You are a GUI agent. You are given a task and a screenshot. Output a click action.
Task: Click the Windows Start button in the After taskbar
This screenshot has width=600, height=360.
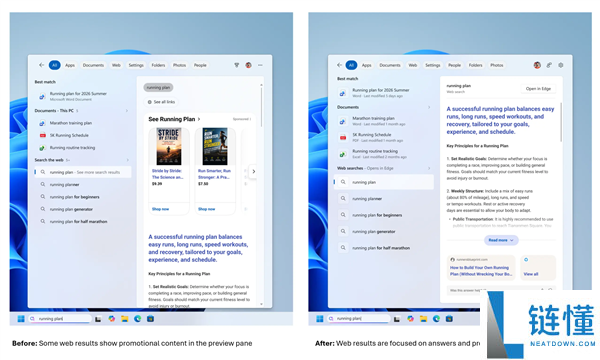click(320, 319)
